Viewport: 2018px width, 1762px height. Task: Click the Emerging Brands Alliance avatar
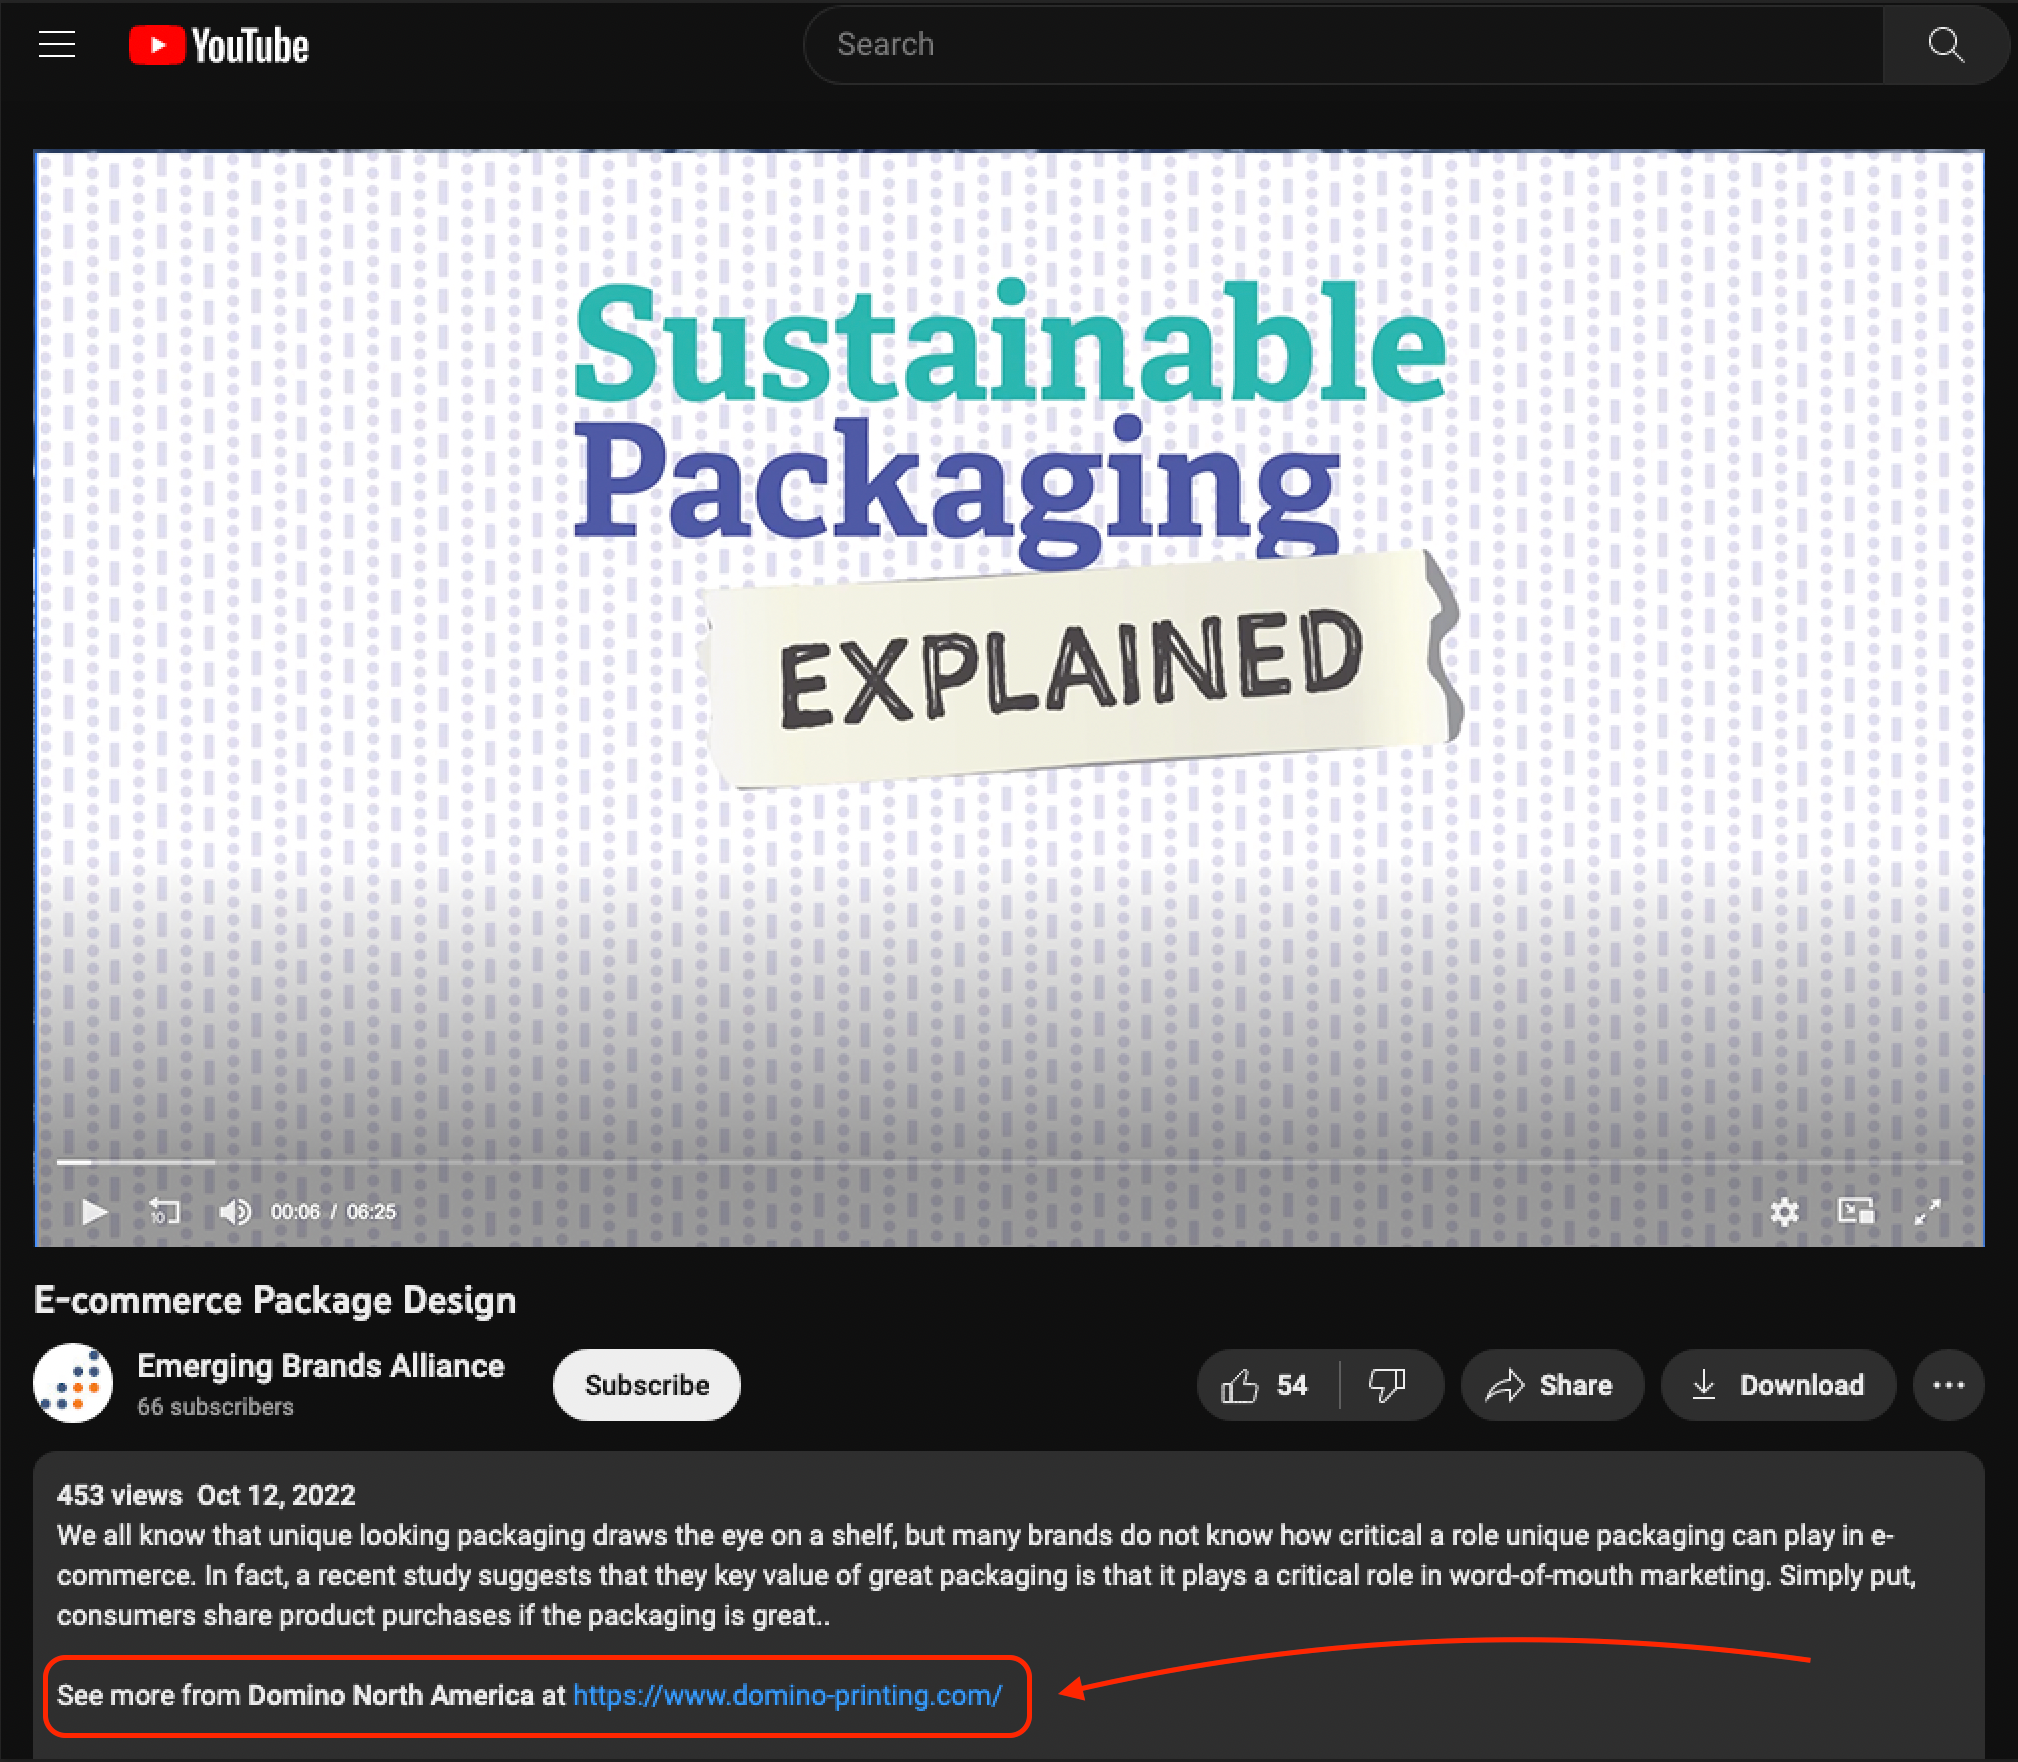73,1383
